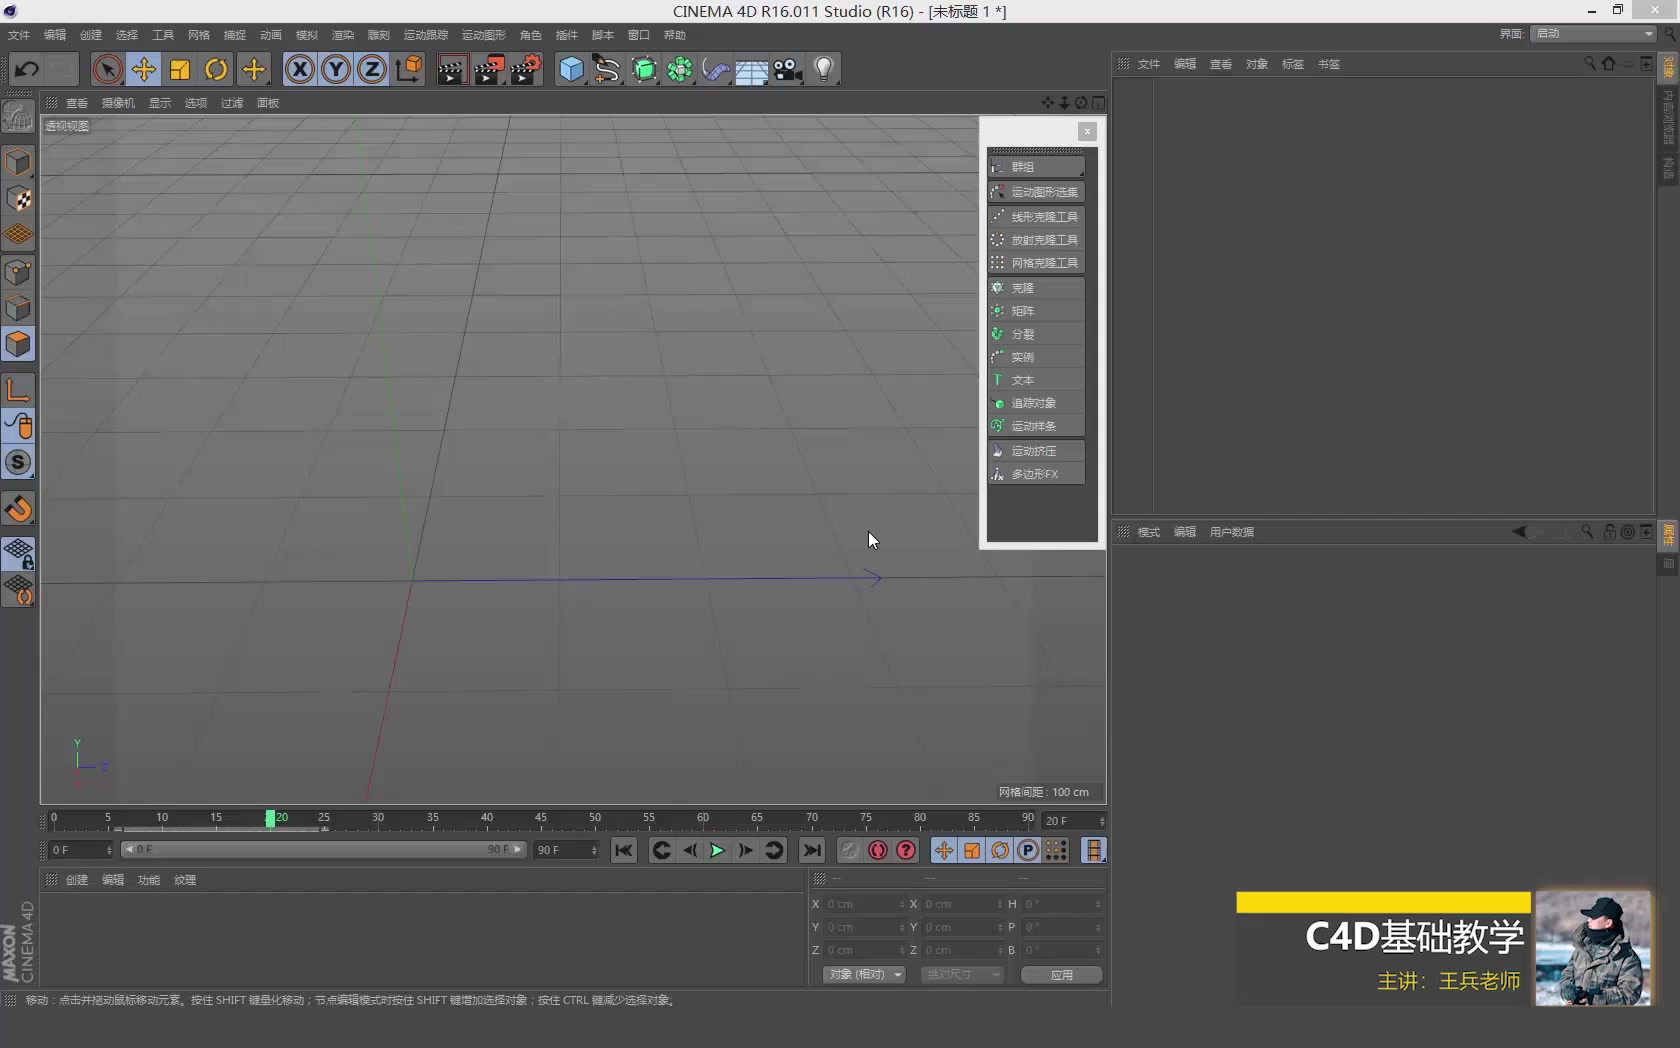The width and height of the screenshot is (1680, 1048).
Task: Add a 文本 MoText object
Action: [1036, 380]
